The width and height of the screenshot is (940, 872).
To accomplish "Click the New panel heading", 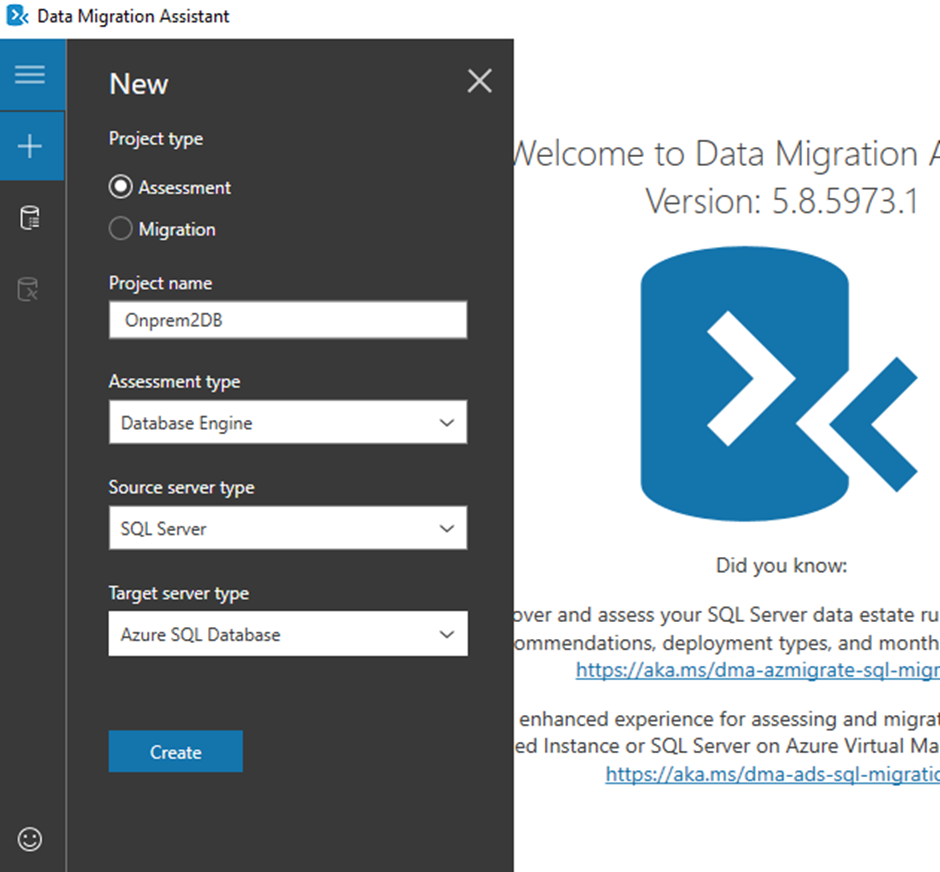I will (x=138, y=83).
